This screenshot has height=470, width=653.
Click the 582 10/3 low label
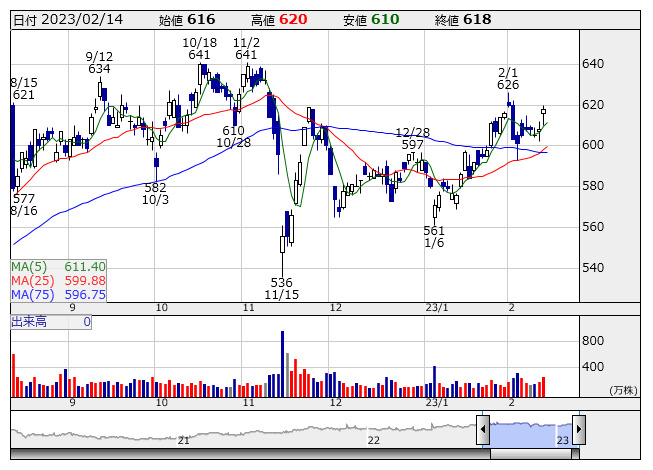click(x=155, y=194)
